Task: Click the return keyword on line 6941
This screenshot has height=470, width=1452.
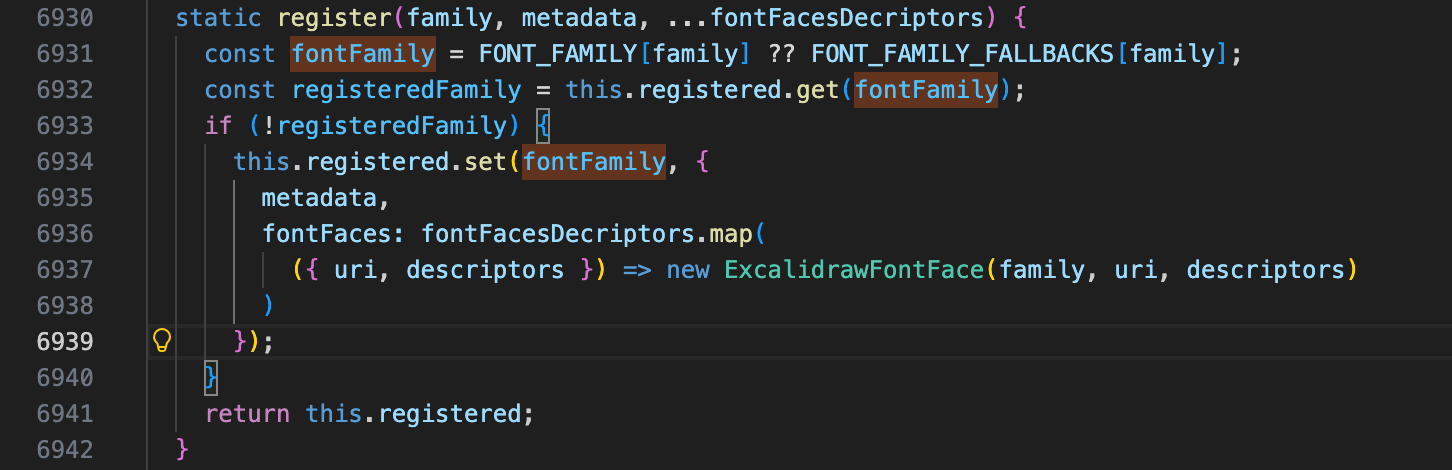Action: 247,413
